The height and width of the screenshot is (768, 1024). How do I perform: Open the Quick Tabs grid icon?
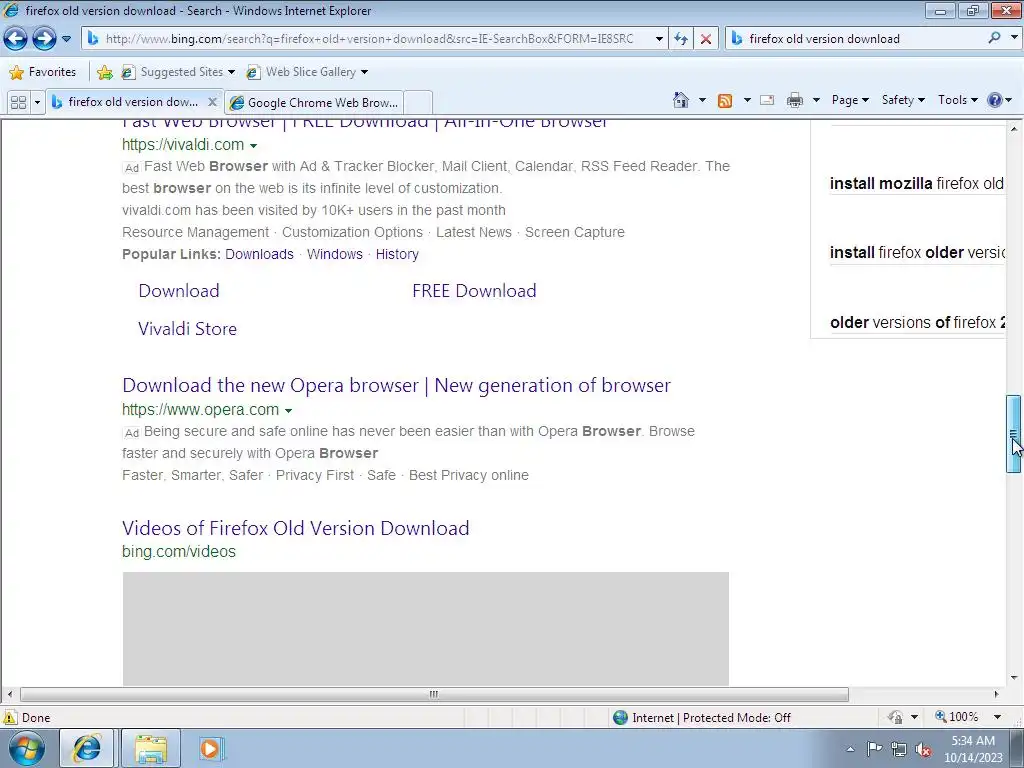18,103
